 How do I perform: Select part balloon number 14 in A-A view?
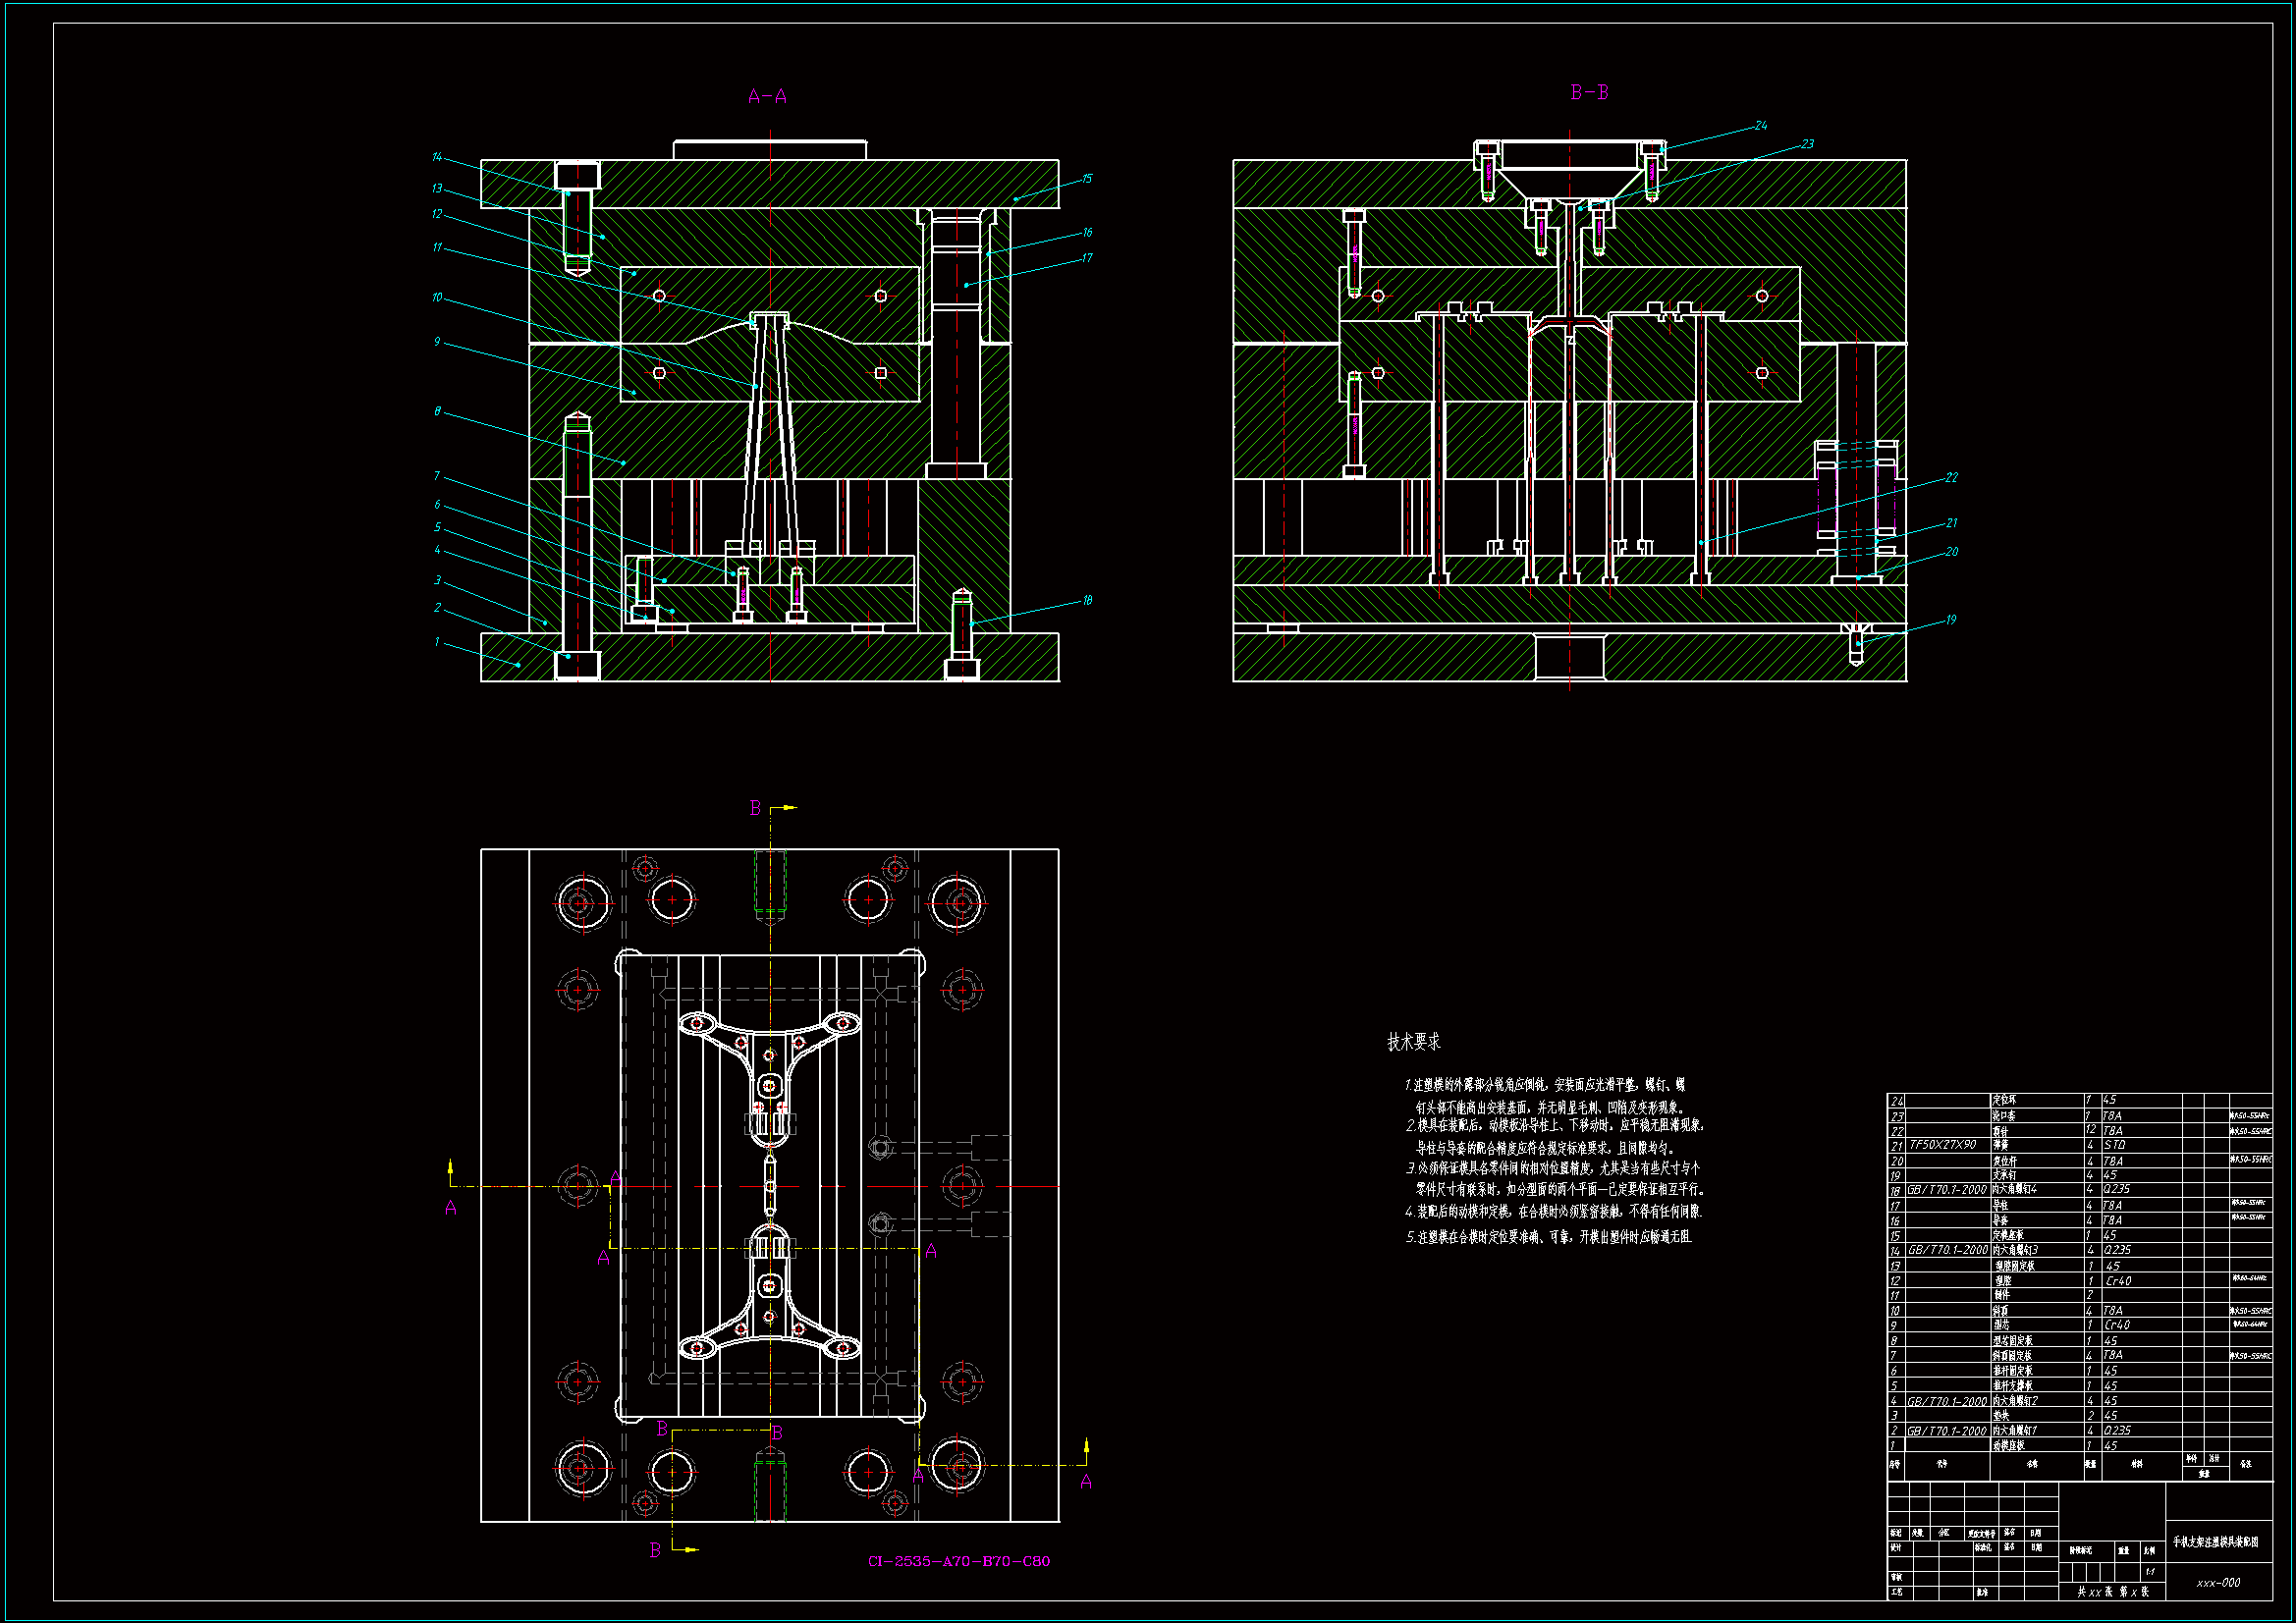pos(437,157)
